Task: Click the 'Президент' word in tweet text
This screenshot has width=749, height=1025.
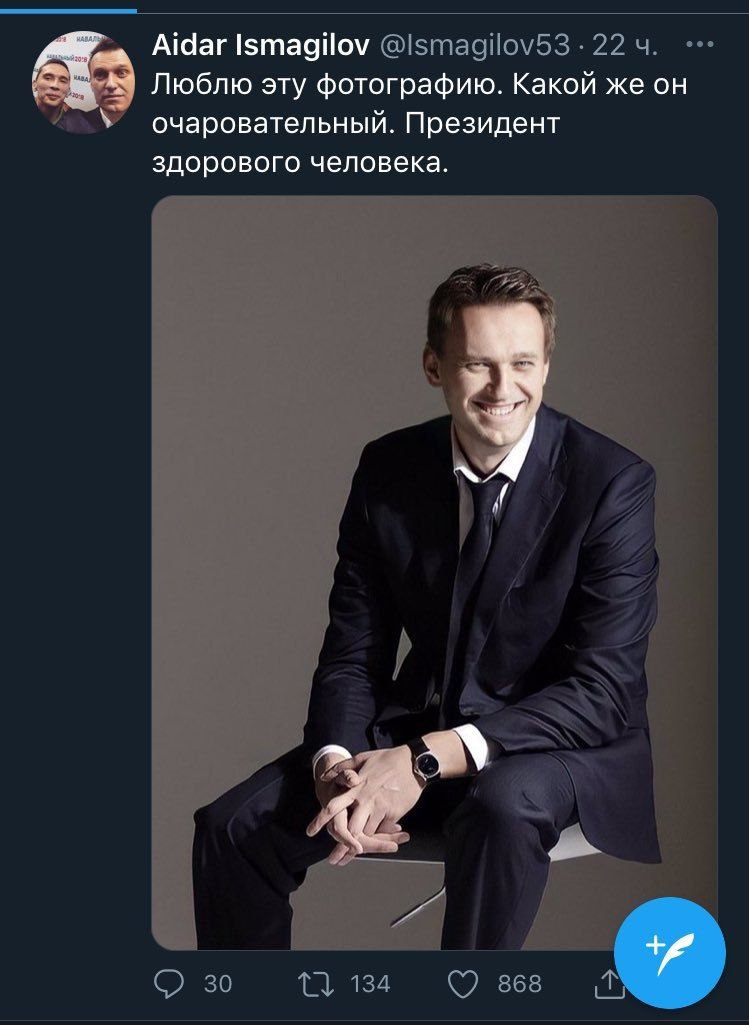Action: point(482,124)
